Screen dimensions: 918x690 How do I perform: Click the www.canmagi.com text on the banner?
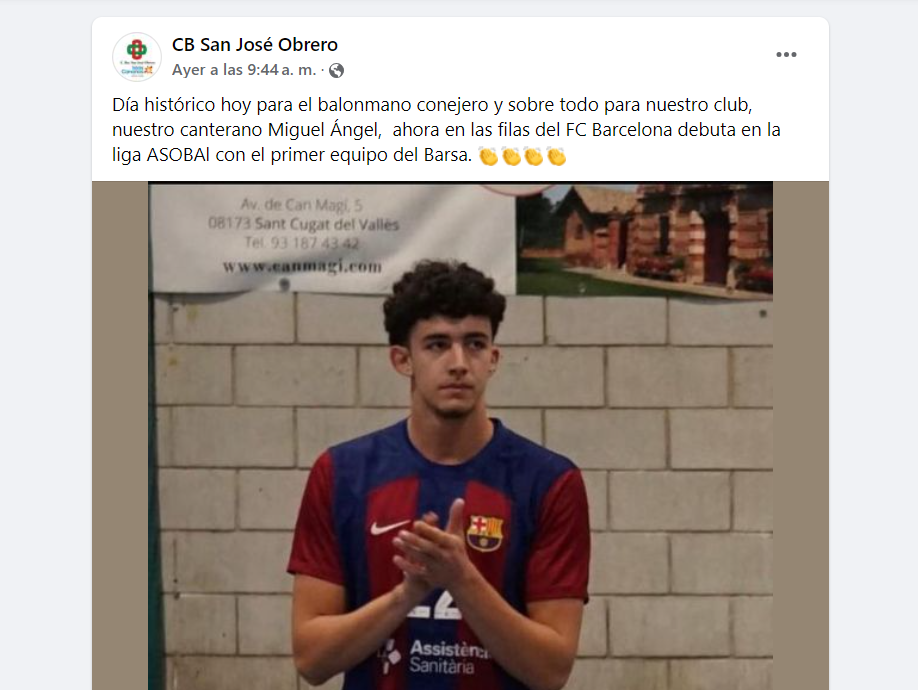click(x=302, y=266)
